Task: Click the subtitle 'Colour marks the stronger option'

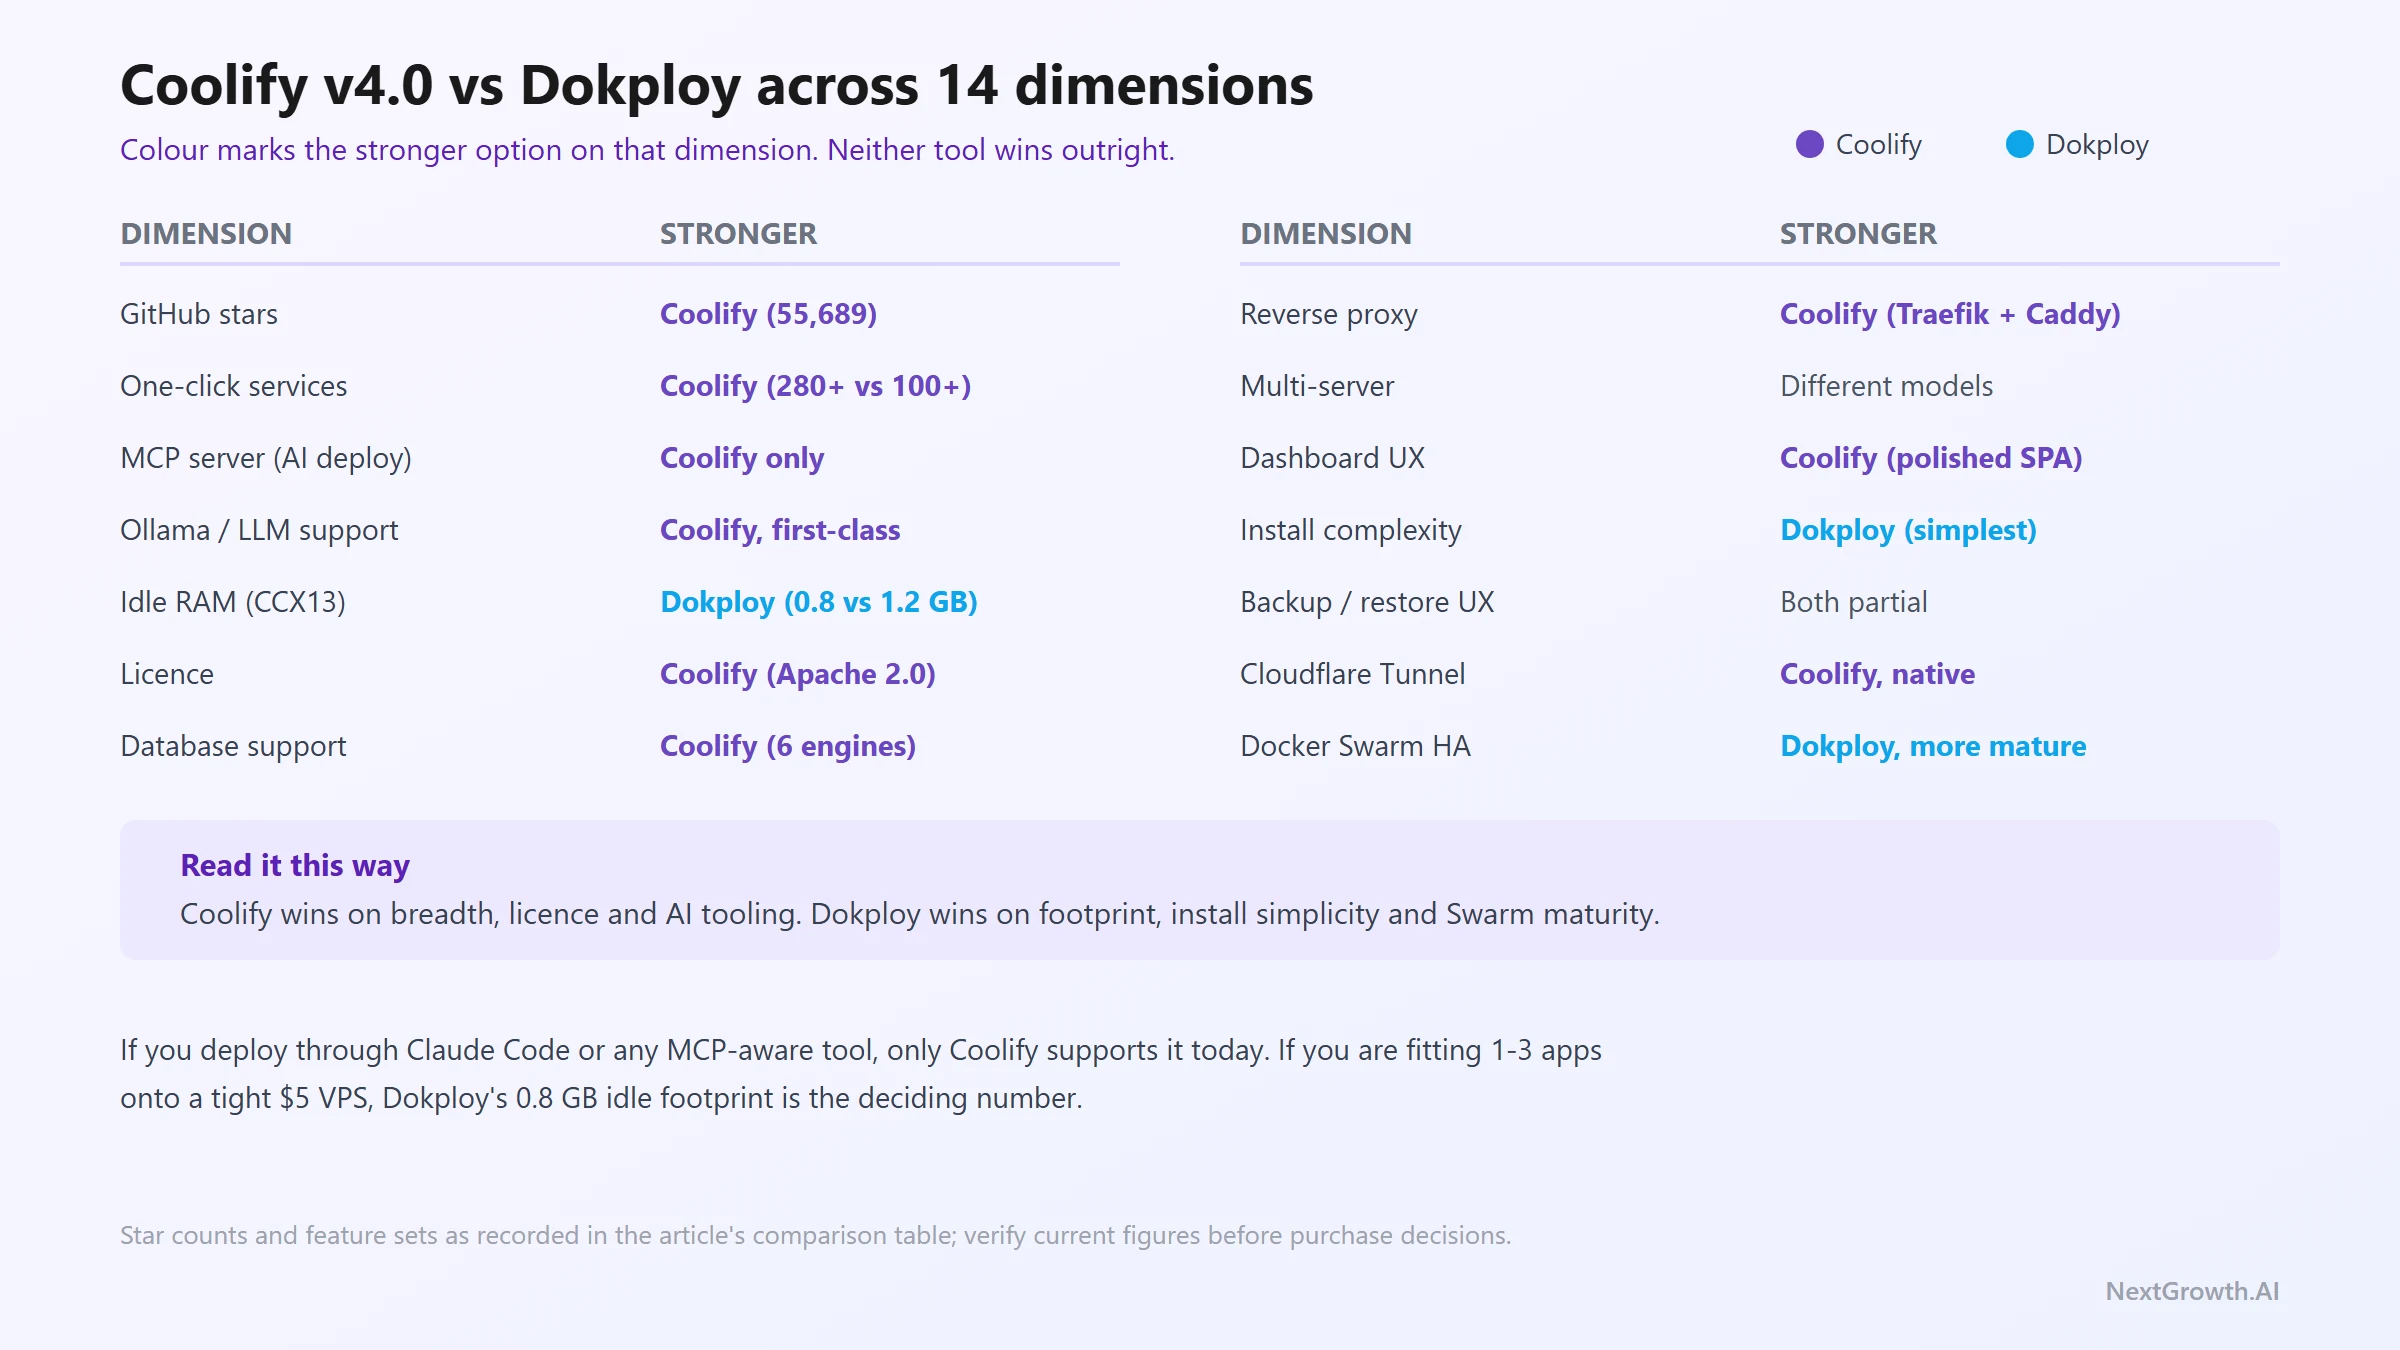Action: click(647, 150)
